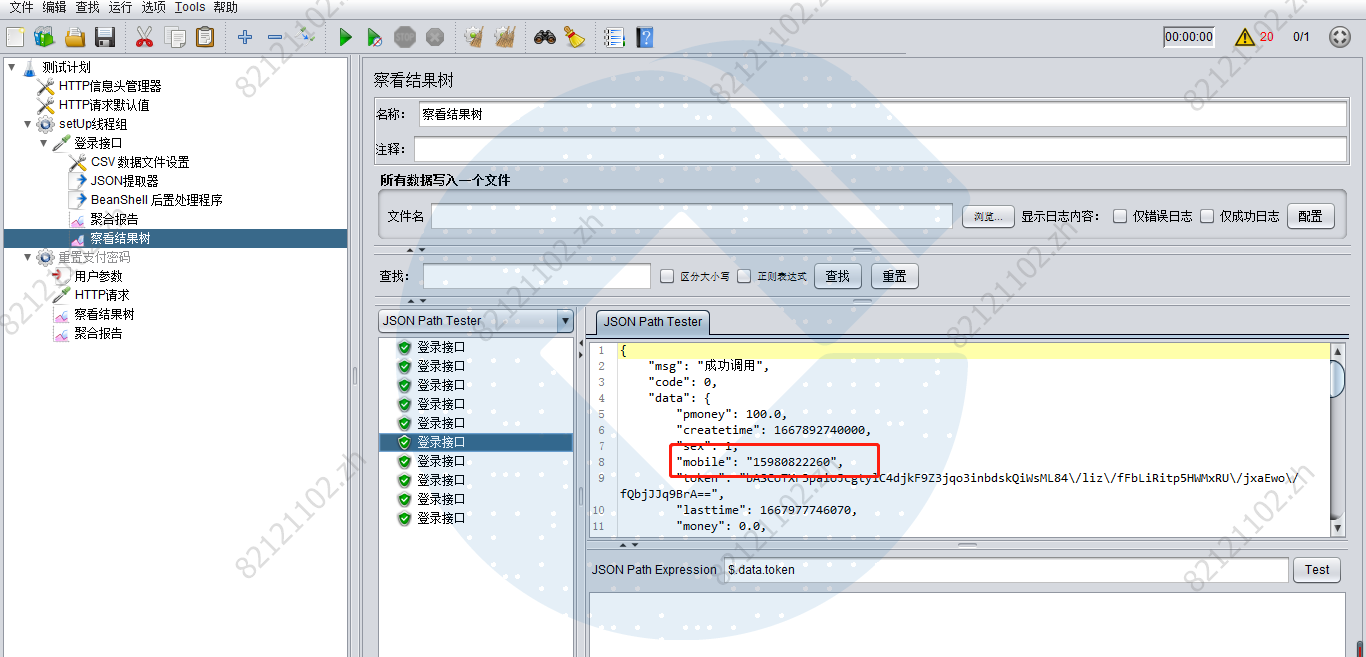The image size is (1366, 657).
Task: Click the 浏览... browse button
Action: click(988, 216)
